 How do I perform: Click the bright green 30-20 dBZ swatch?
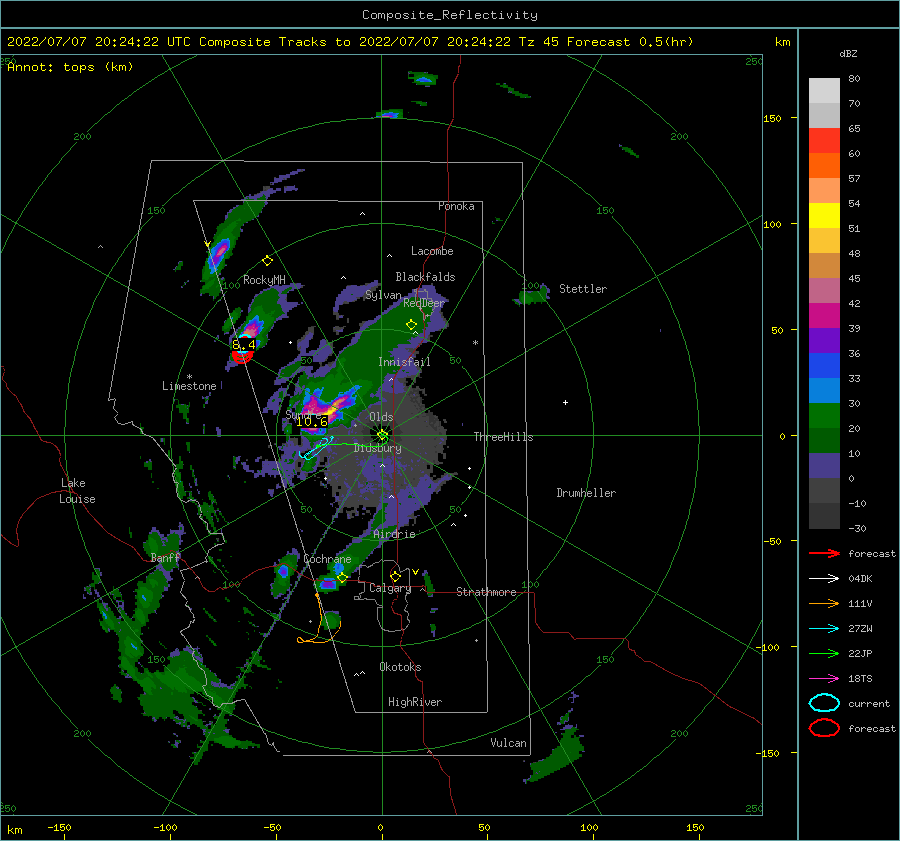tap(824, 416)
